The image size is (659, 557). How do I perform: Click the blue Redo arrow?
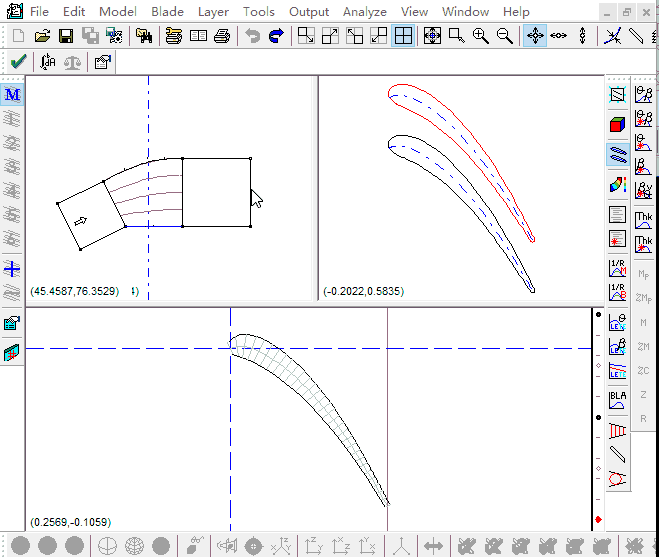pyautogui.click(x=276, y=36)
